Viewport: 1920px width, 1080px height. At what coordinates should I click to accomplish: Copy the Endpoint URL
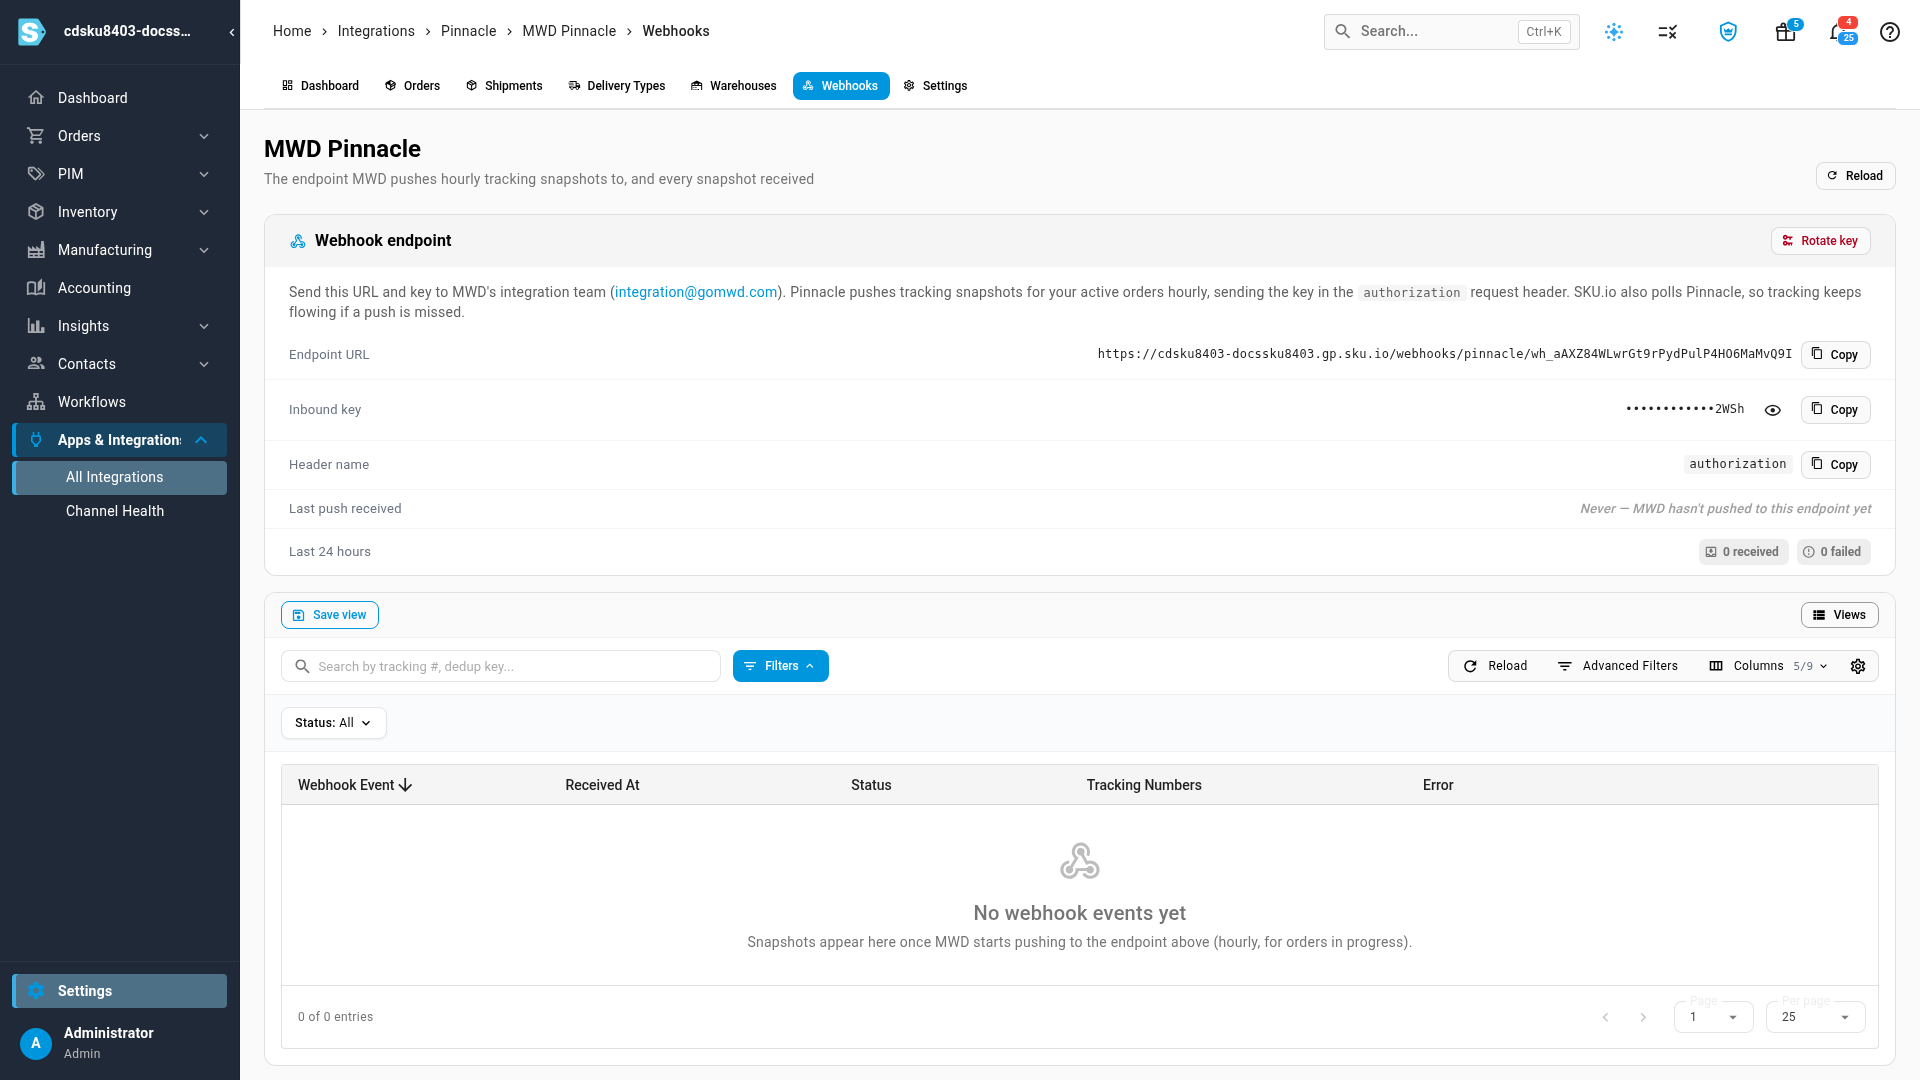point(1835,355)
